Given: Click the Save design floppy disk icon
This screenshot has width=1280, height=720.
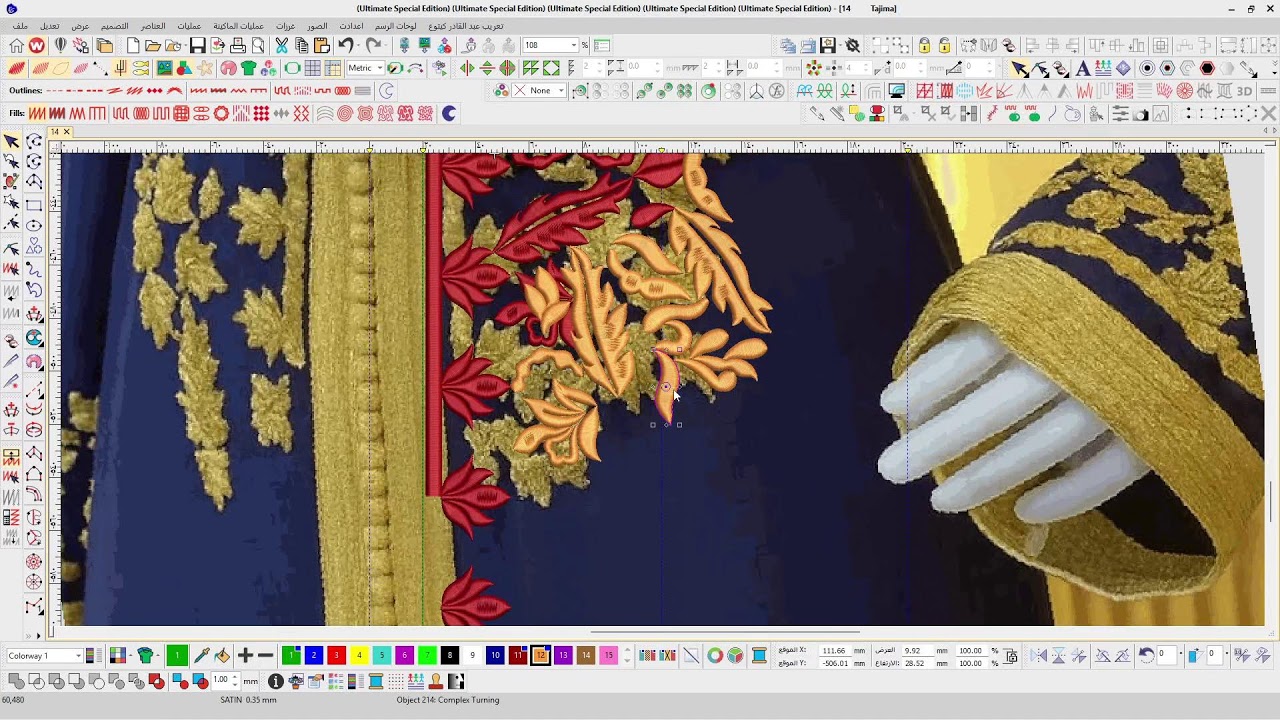Looking at the screenshot, I should click(198, 45).
